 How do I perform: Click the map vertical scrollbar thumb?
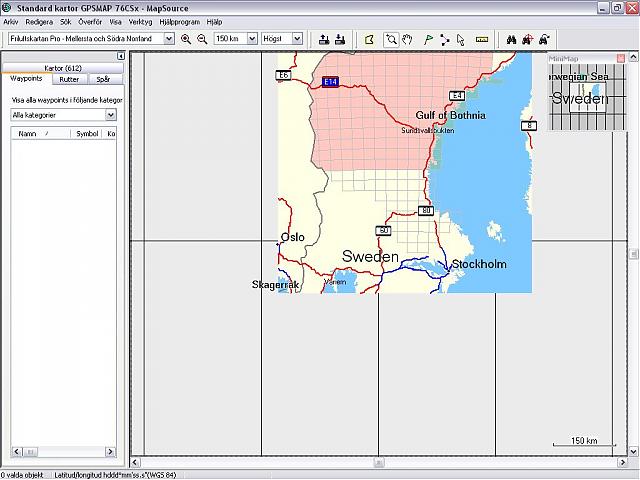pos(633,254)
